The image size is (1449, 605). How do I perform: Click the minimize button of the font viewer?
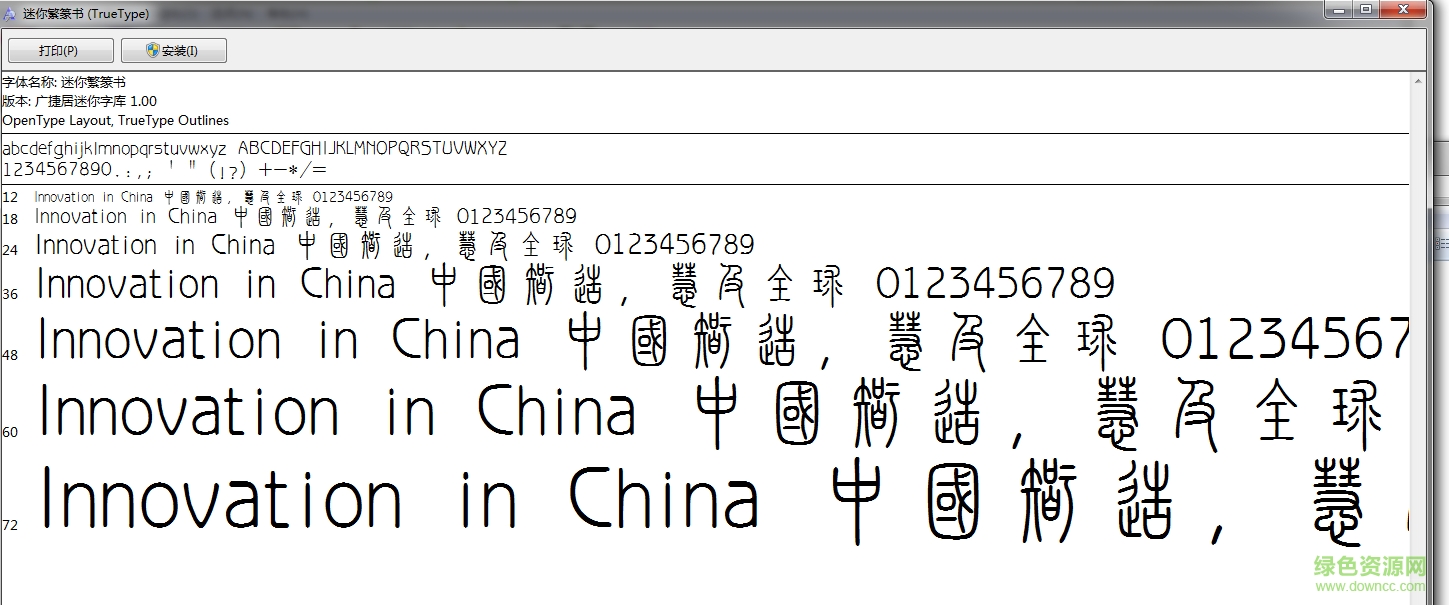click(1337, 9)
